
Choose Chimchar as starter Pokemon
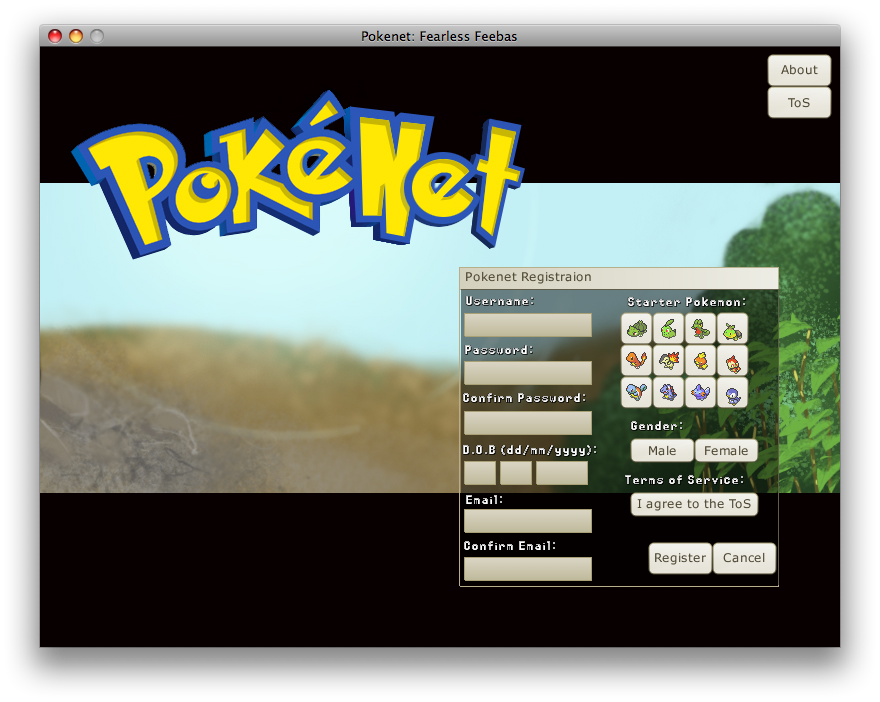point(732,360)
